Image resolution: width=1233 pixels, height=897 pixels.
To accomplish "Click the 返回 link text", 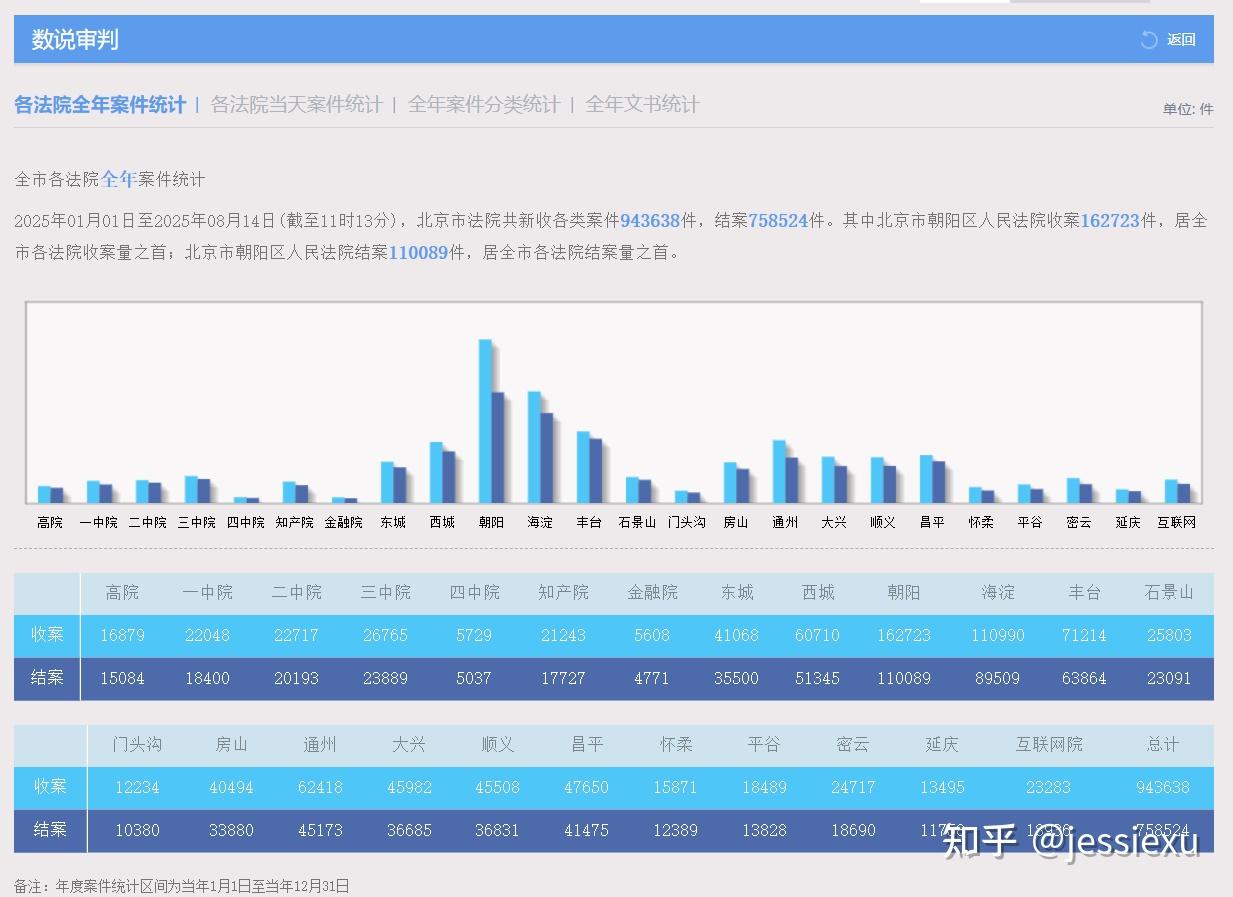I will [1181, 40].
